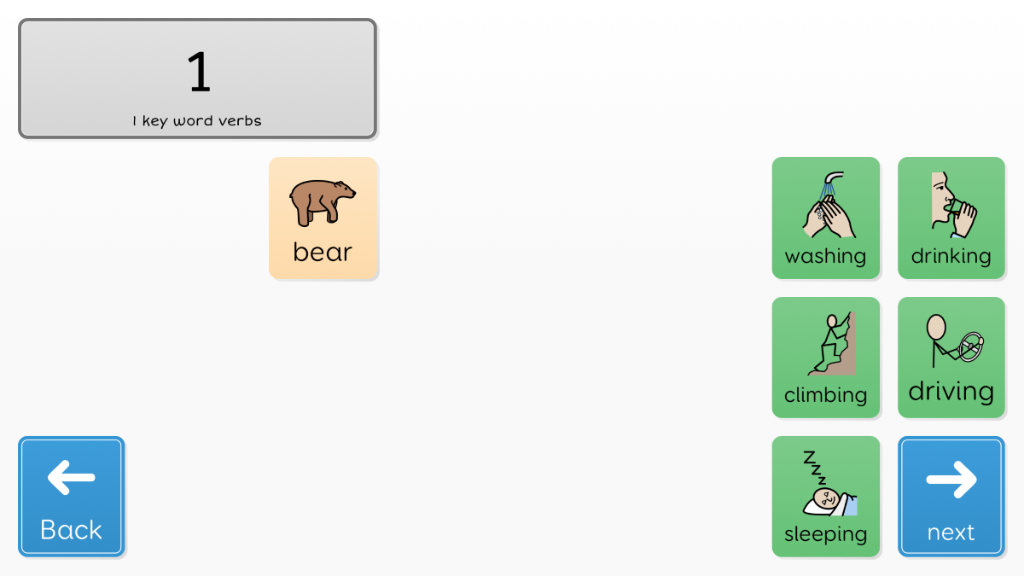Advance using the 'next' text
Image resolution: width=1024 pixels, height=576 pixels.
[x=951, y=532]
